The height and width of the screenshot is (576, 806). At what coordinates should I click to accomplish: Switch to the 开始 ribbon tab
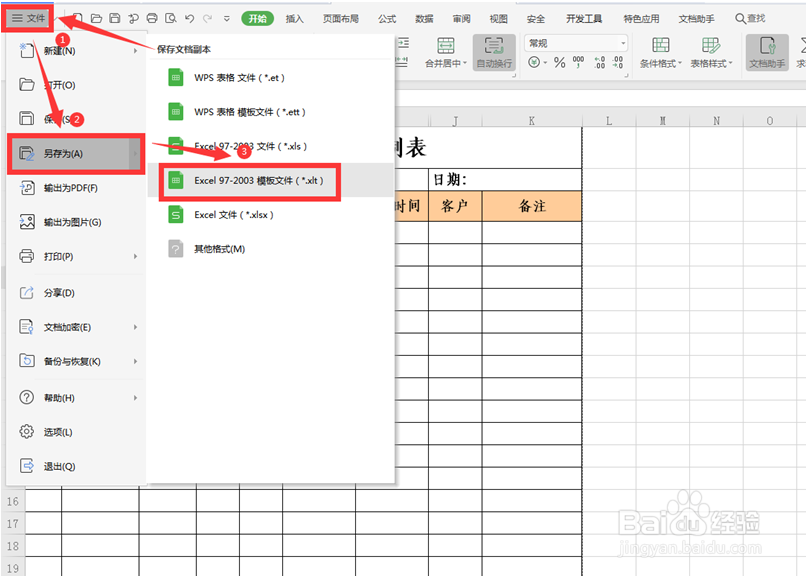pos(258,19)
